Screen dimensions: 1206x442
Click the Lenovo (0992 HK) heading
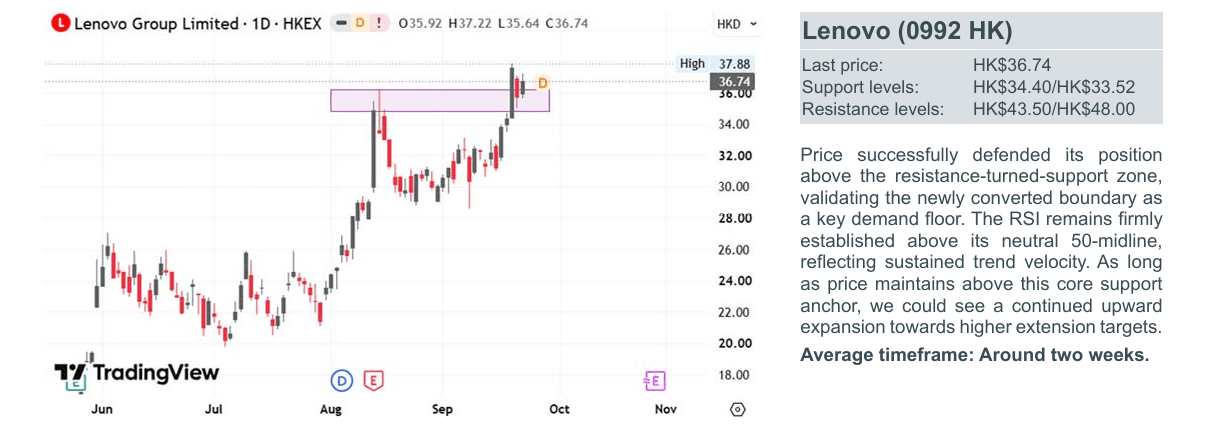907,31
